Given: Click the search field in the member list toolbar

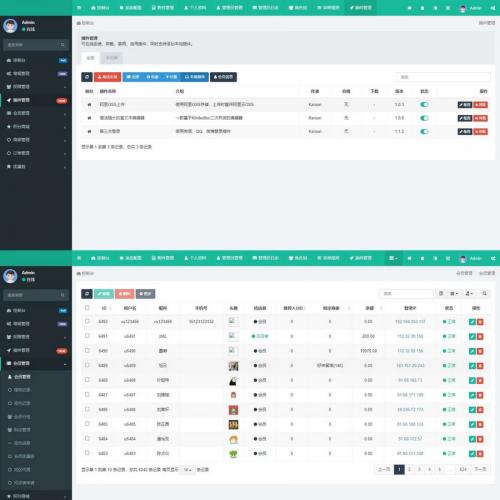Looking at the screenshot, I should [x=406, y=293].
